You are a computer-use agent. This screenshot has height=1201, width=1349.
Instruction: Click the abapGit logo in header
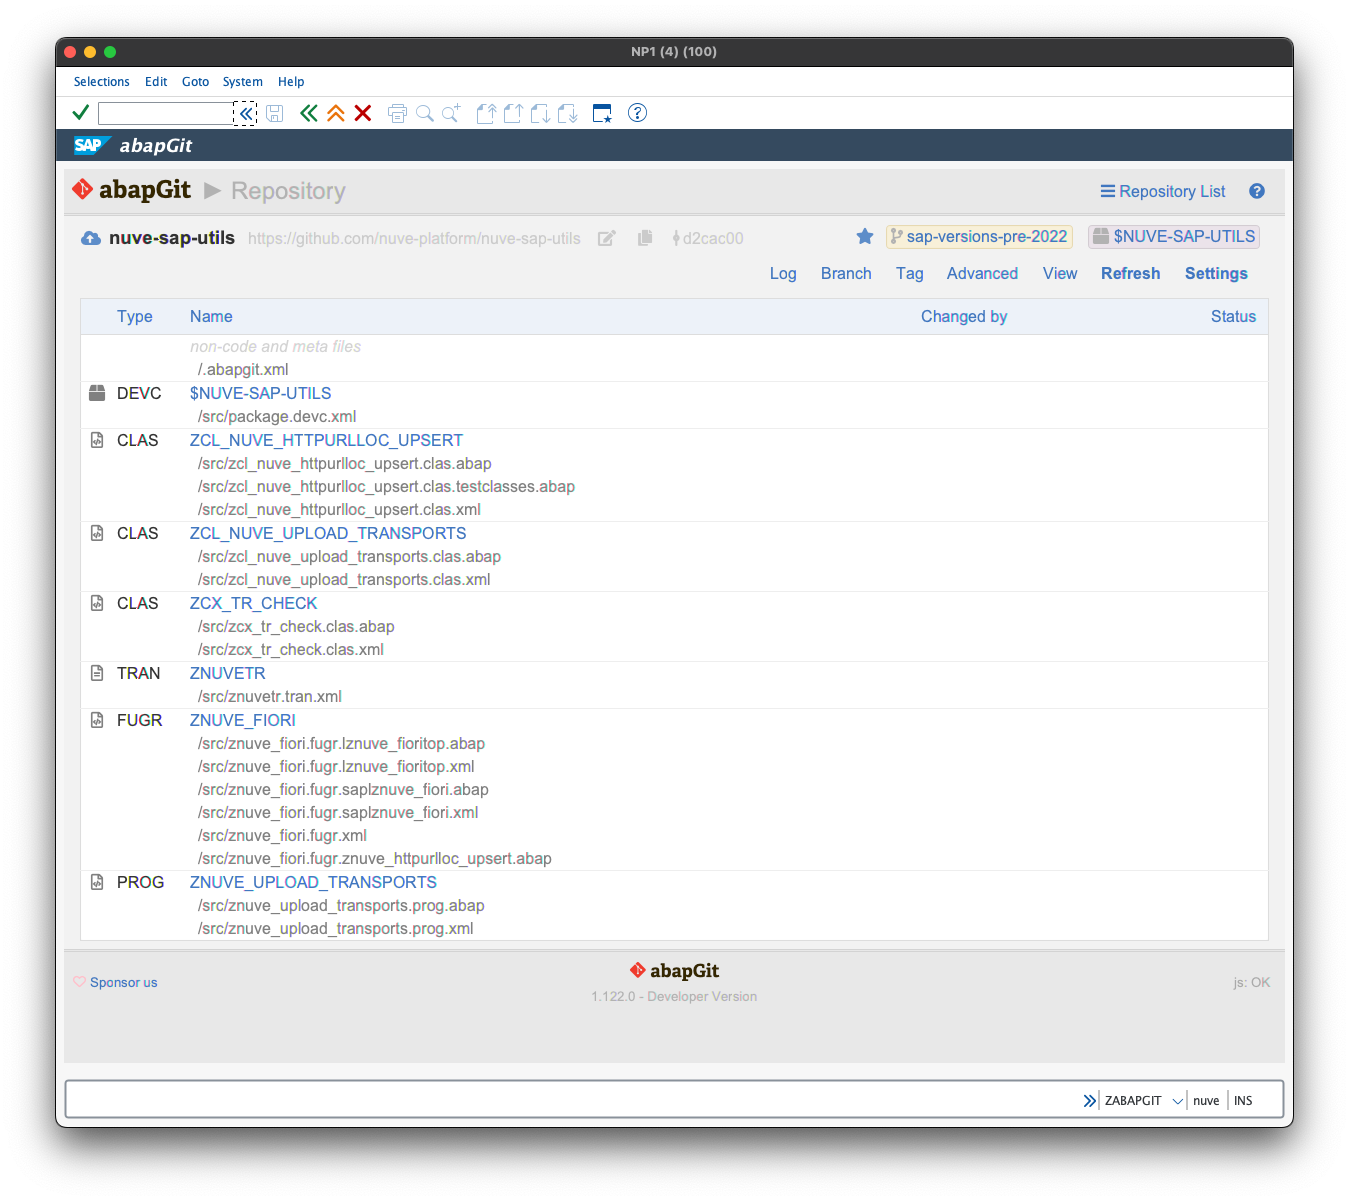131,190
